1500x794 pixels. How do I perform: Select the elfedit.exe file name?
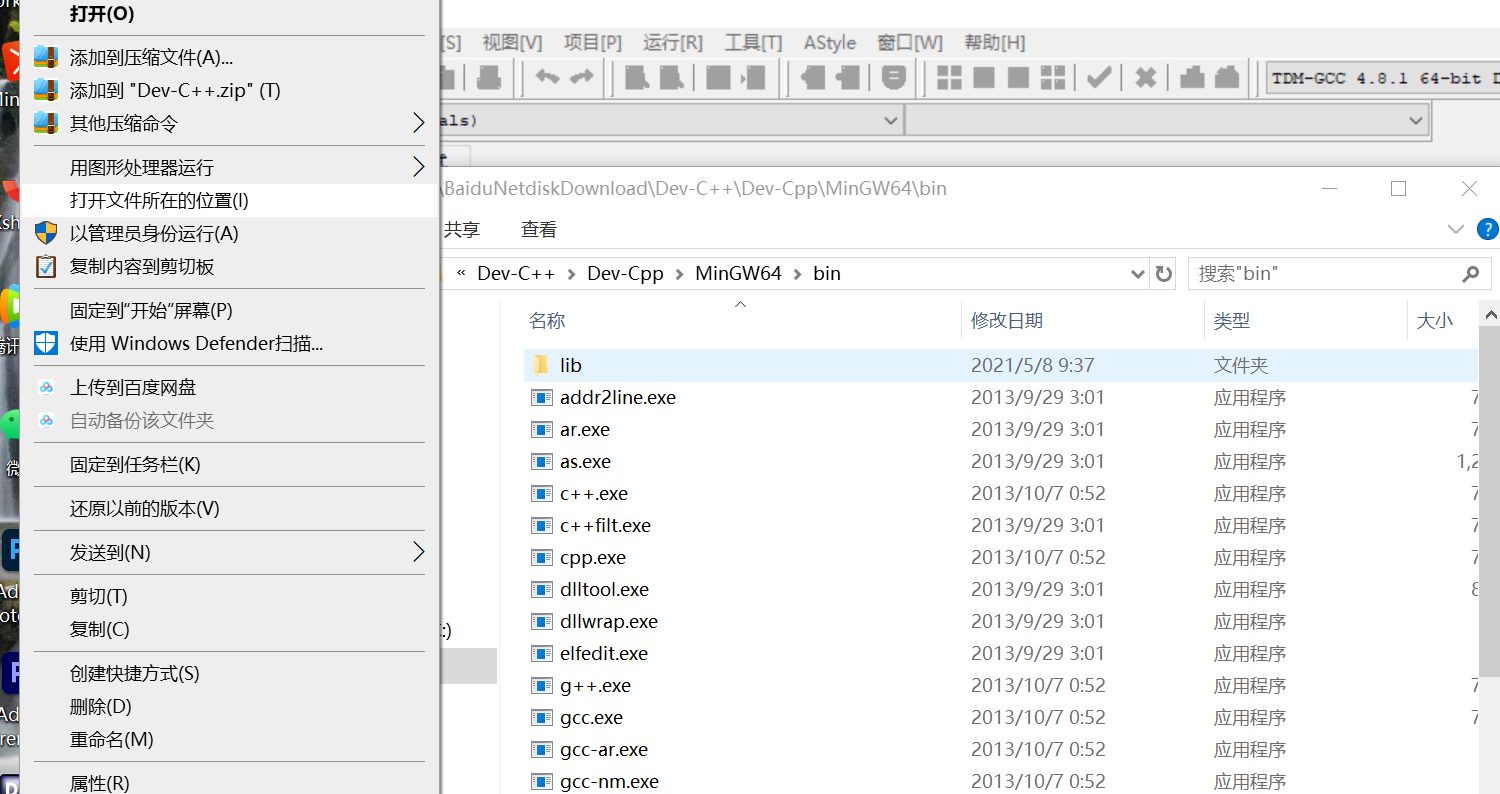pos(603,653)
